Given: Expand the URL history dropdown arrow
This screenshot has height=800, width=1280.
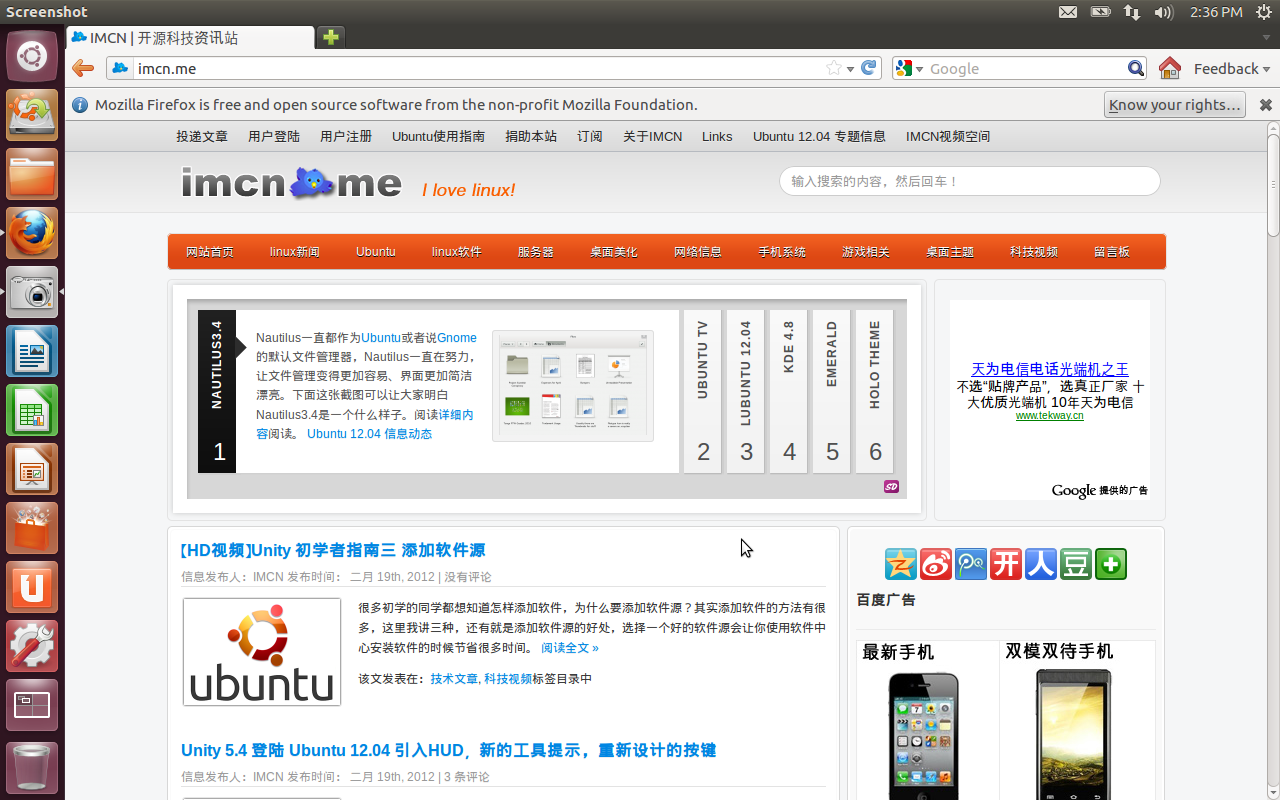Looking at the screenshot, I should (850, 69).
